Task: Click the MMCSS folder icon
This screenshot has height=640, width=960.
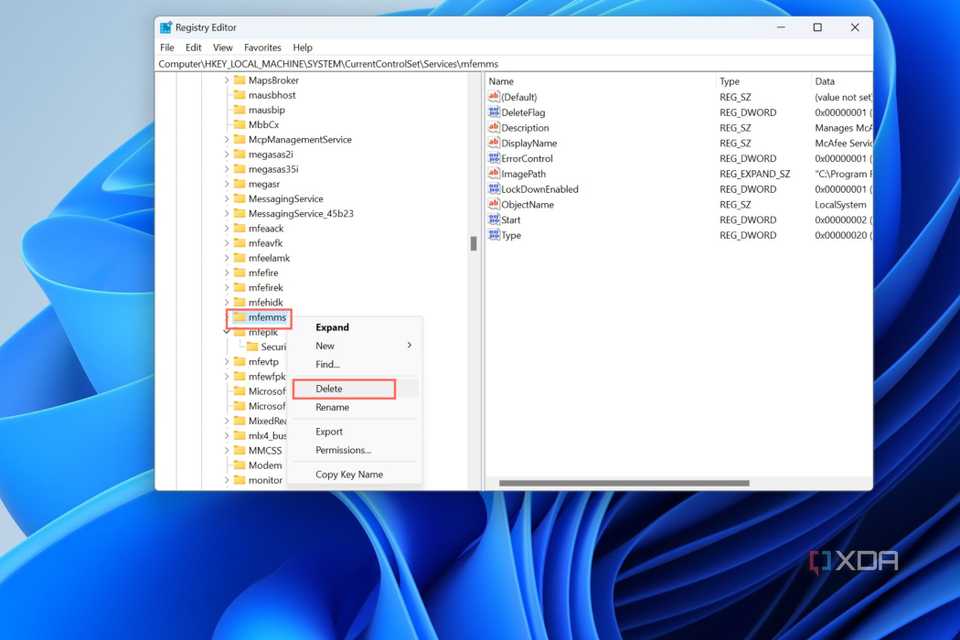Action: [x=239, y=450]
